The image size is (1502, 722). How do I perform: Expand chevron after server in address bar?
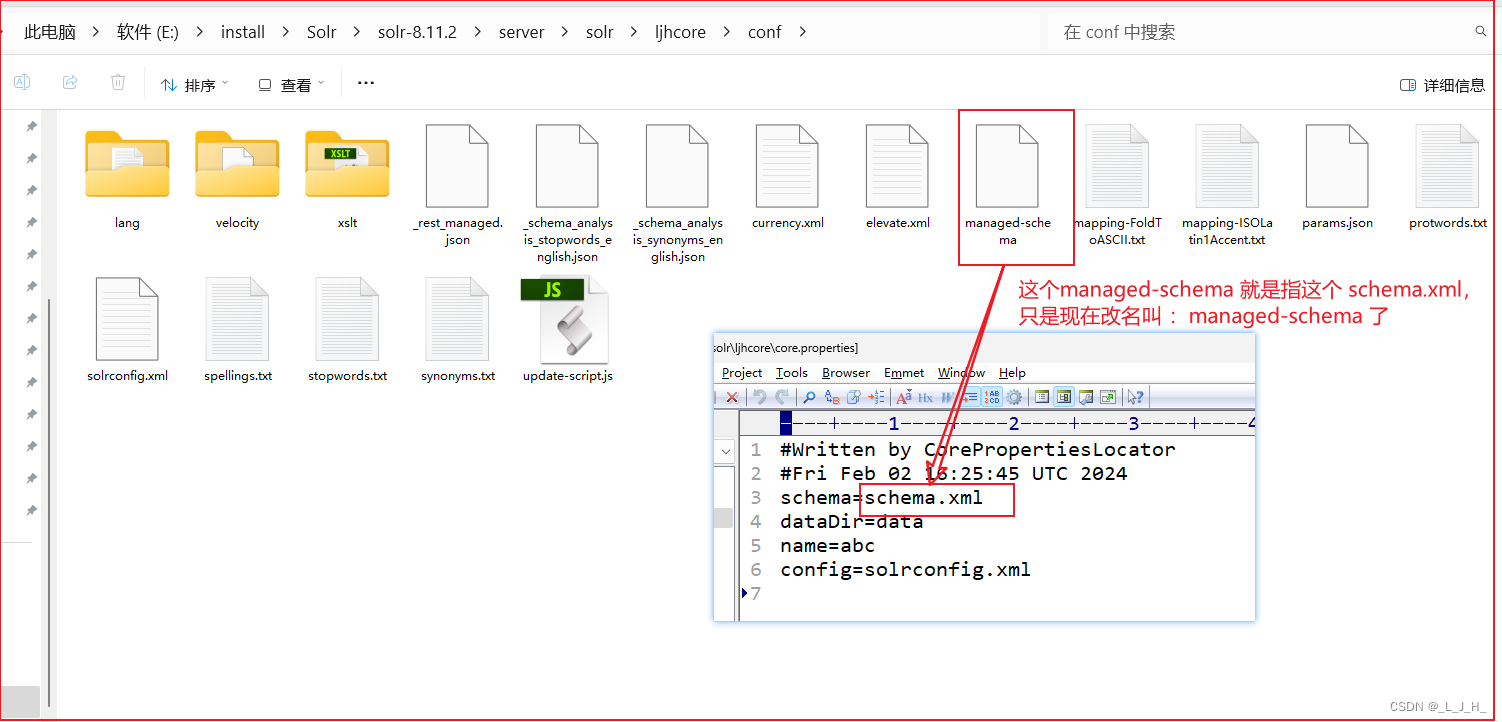pos(565,32)
